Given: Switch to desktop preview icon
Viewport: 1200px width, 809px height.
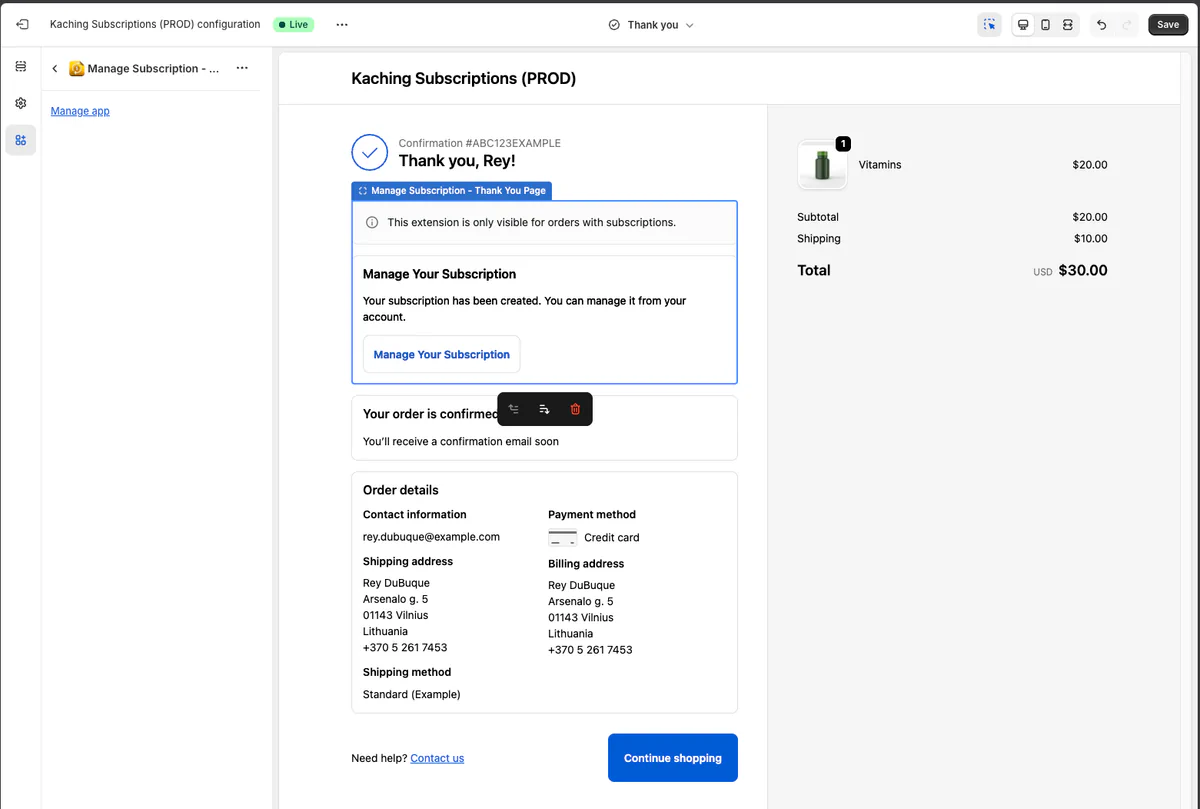Looking at the screenshot, I should [1023, 25].
